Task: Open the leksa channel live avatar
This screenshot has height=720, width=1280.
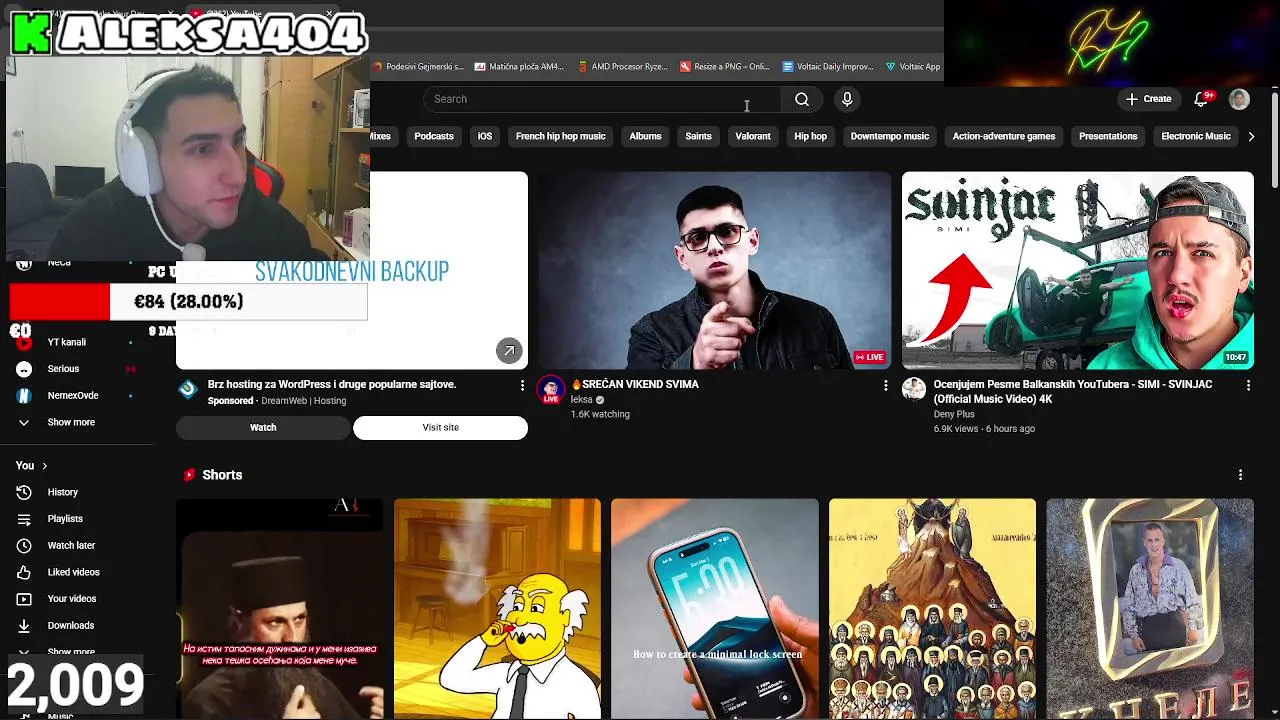Action: pos(550,390)
